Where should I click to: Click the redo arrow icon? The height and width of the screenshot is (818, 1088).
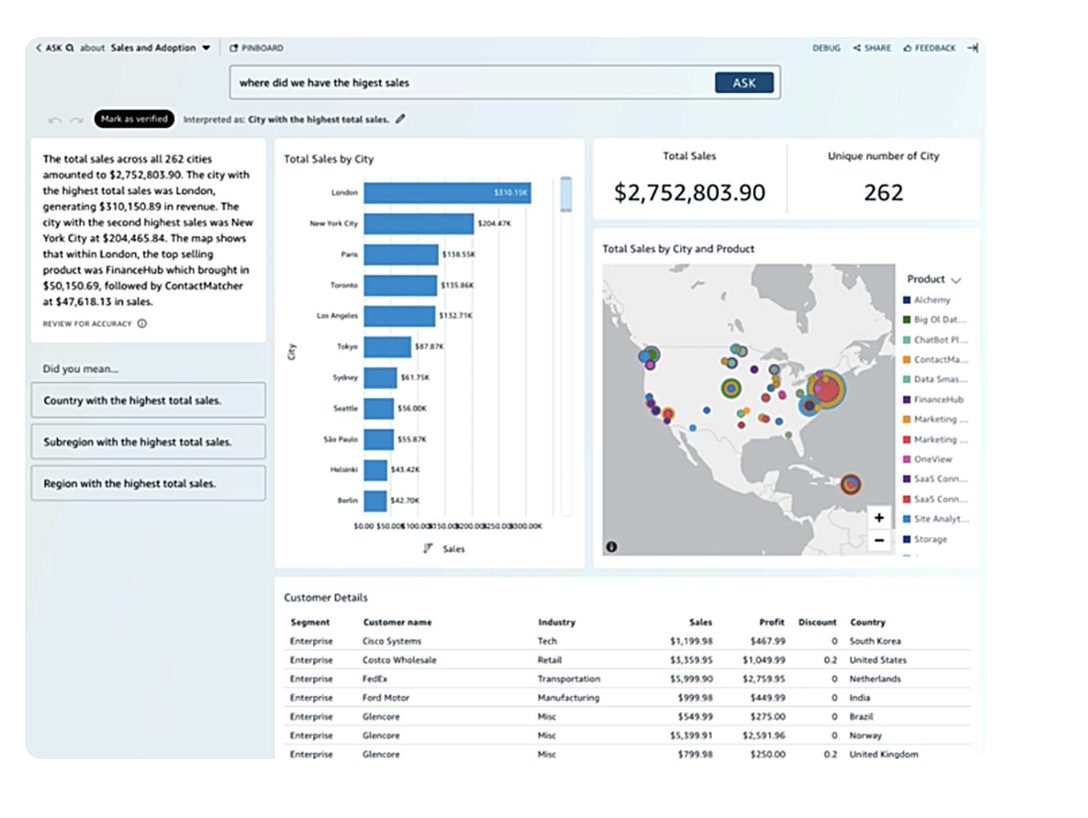point(77,120)
